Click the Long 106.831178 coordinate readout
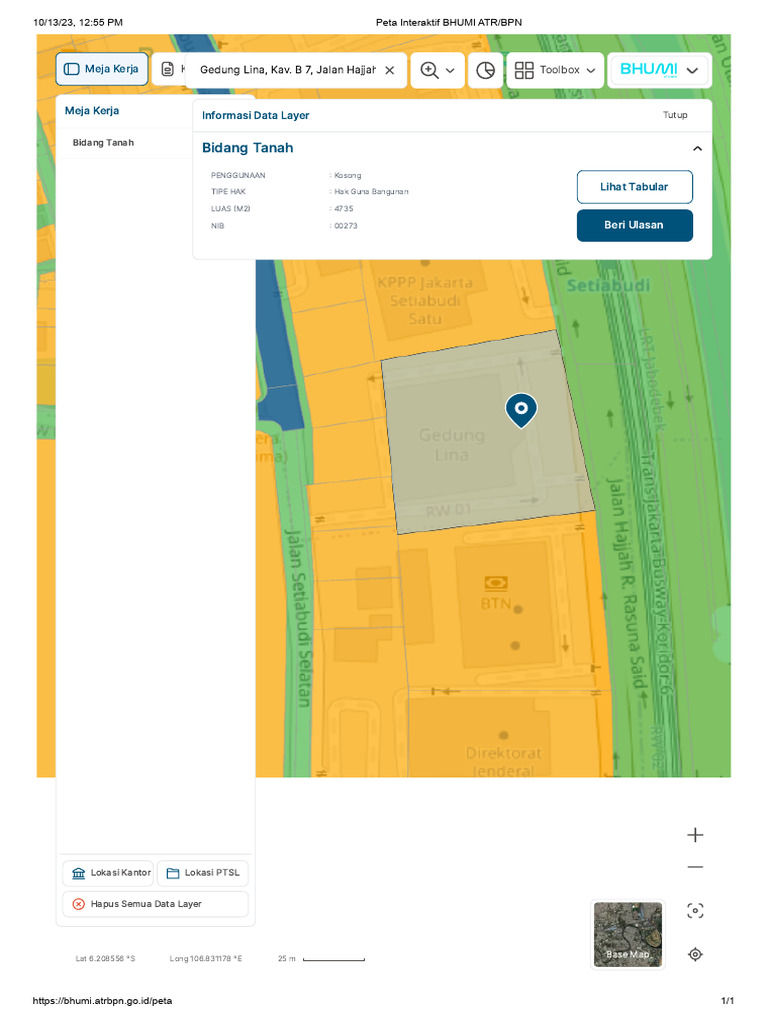Viewport: 768px width, 1024px height. point(206,959)
